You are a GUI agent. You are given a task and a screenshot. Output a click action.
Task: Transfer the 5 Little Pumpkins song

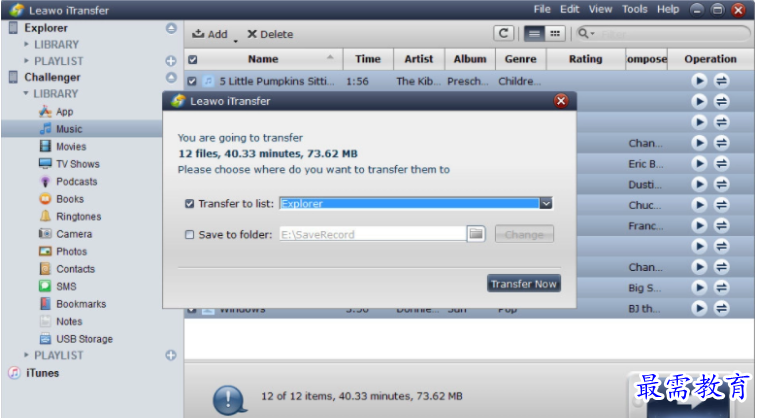click(721, 81)
